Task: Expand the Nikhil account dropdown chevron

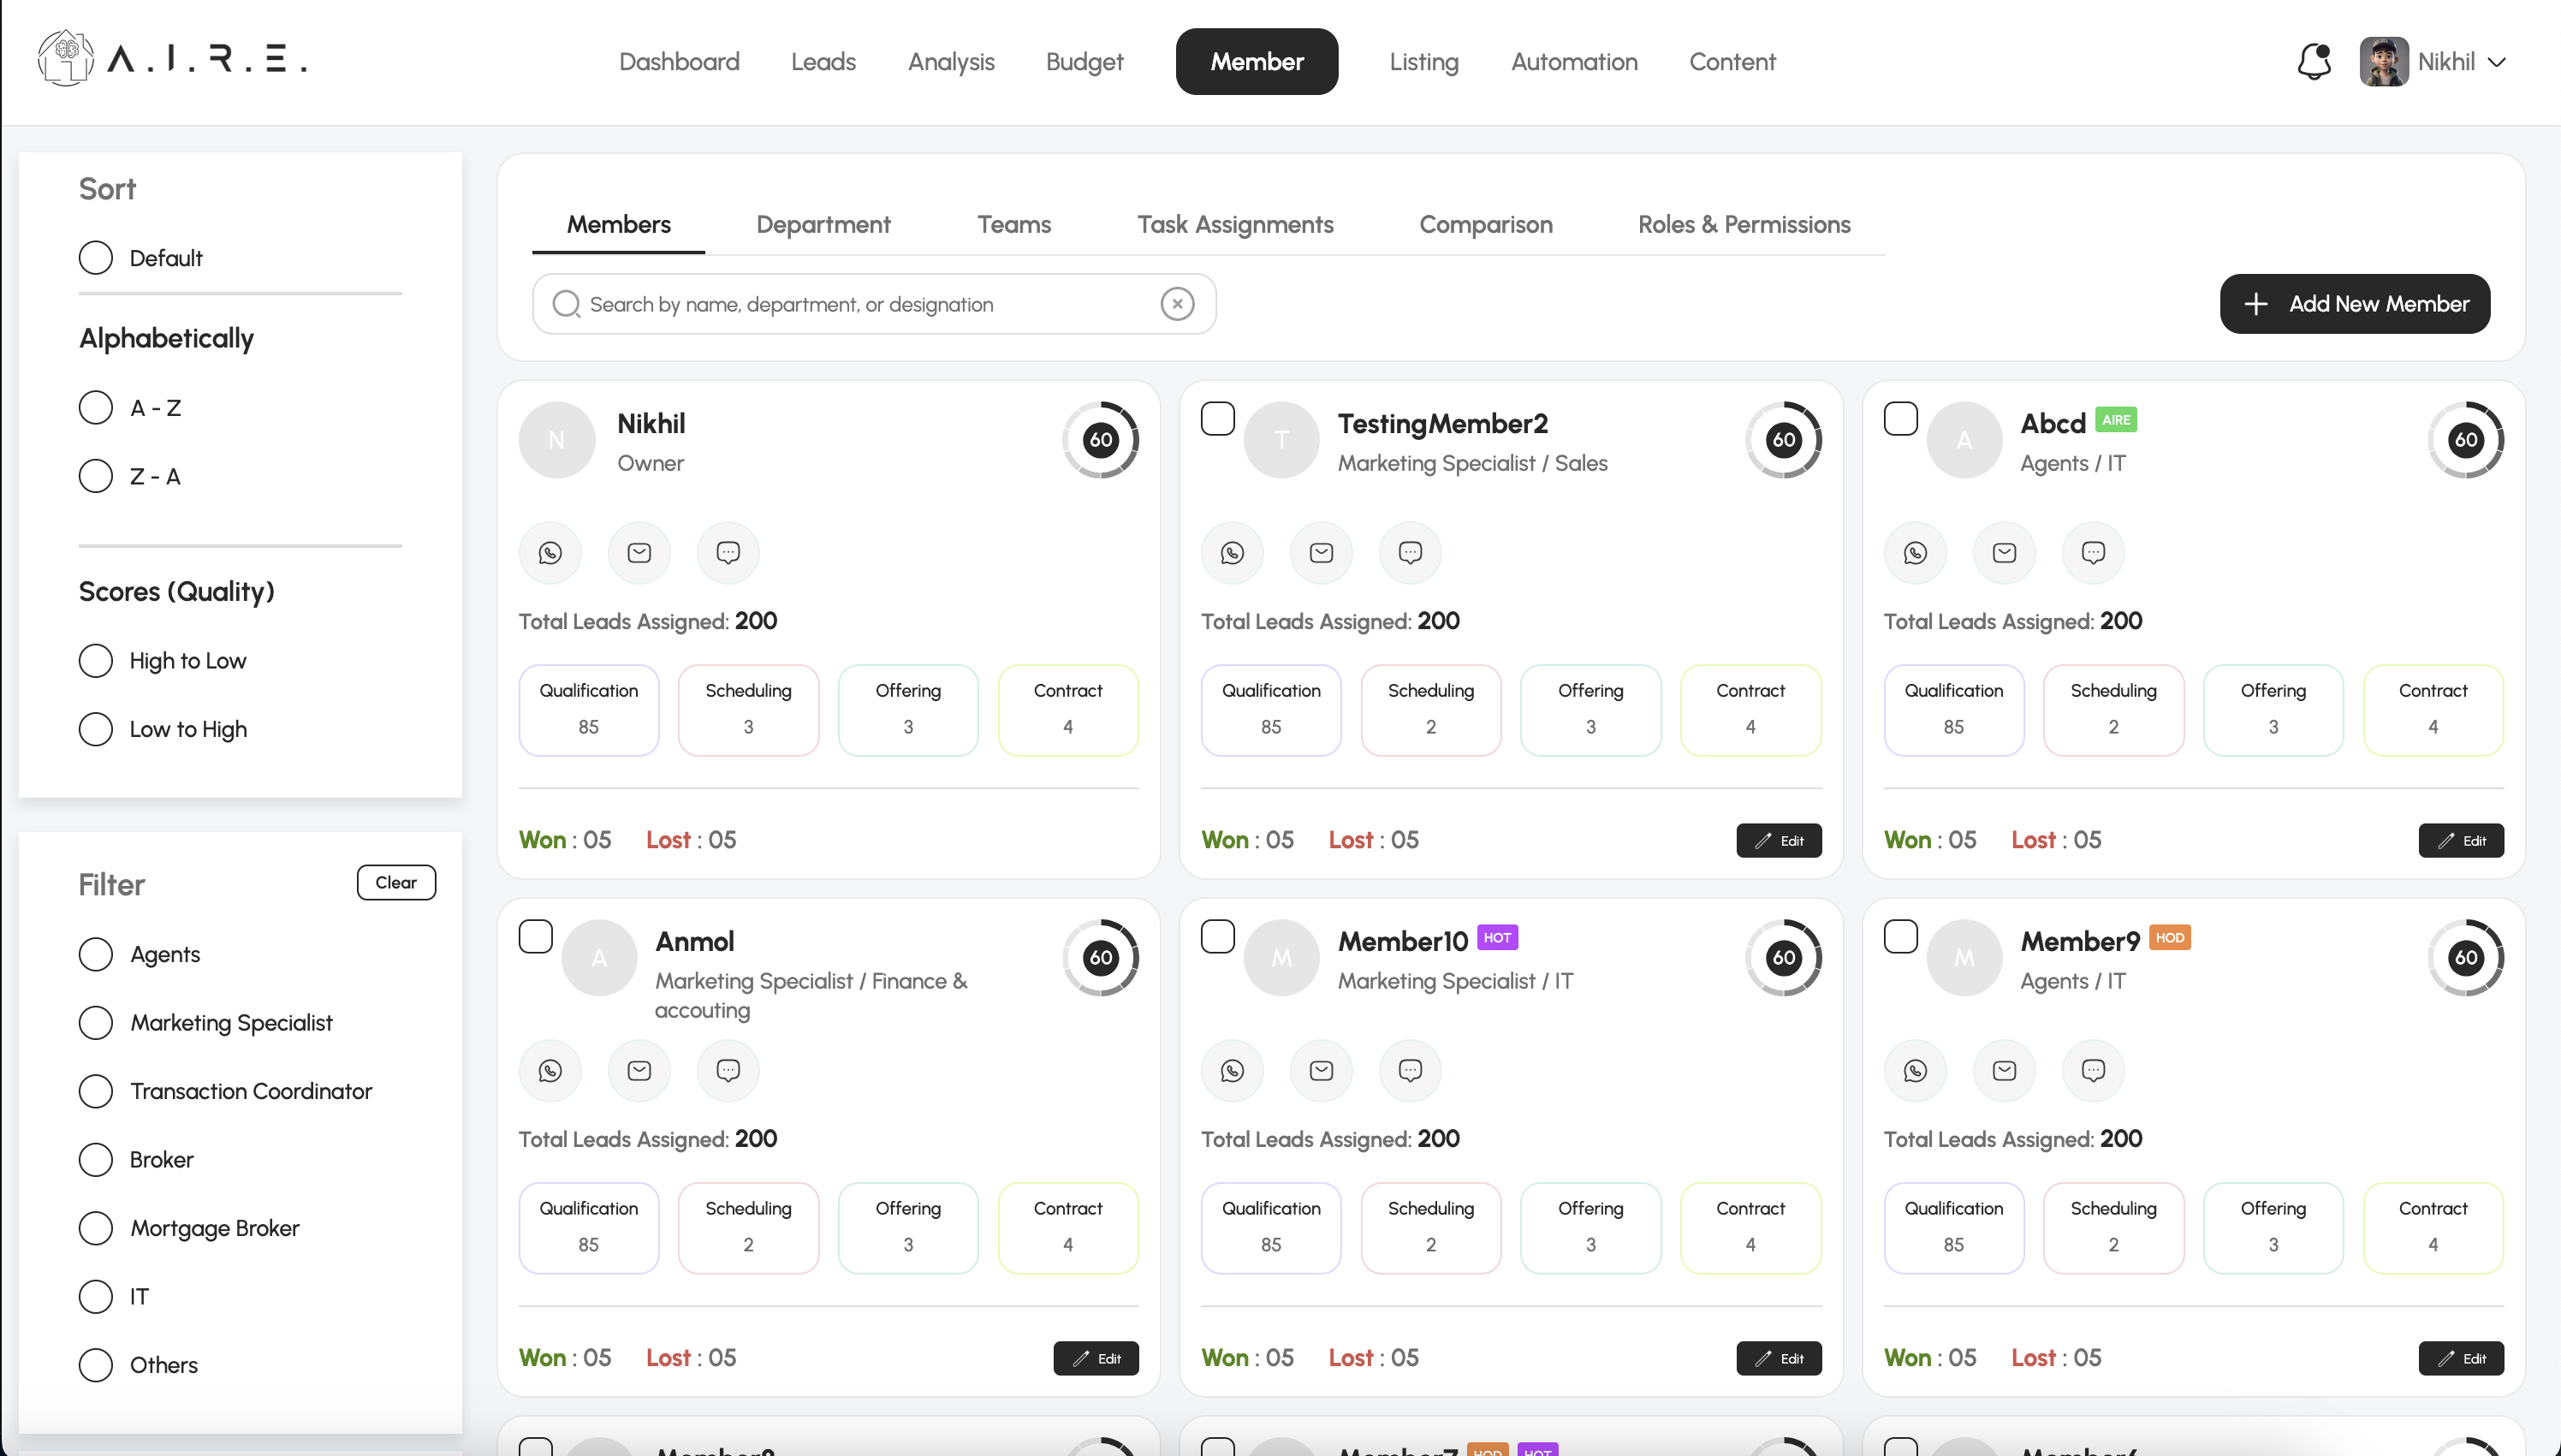Action: coord(2496,62)
